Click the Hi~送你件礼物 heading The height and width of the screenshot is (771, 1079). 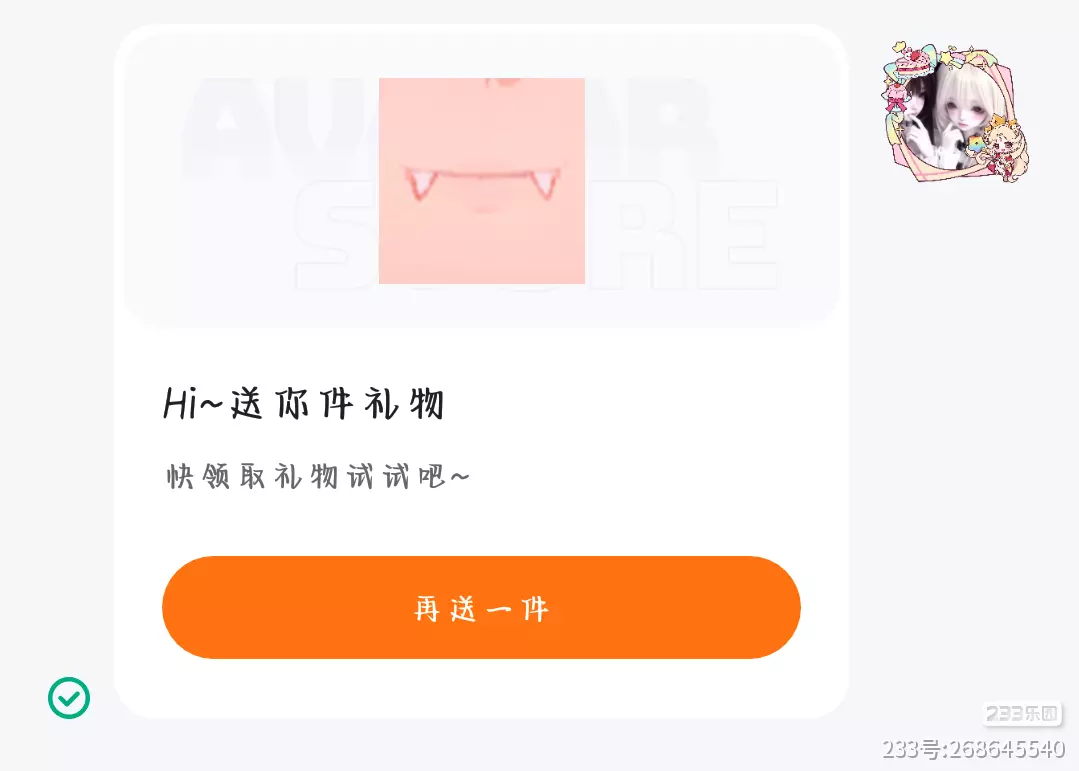tap(303, 403)
